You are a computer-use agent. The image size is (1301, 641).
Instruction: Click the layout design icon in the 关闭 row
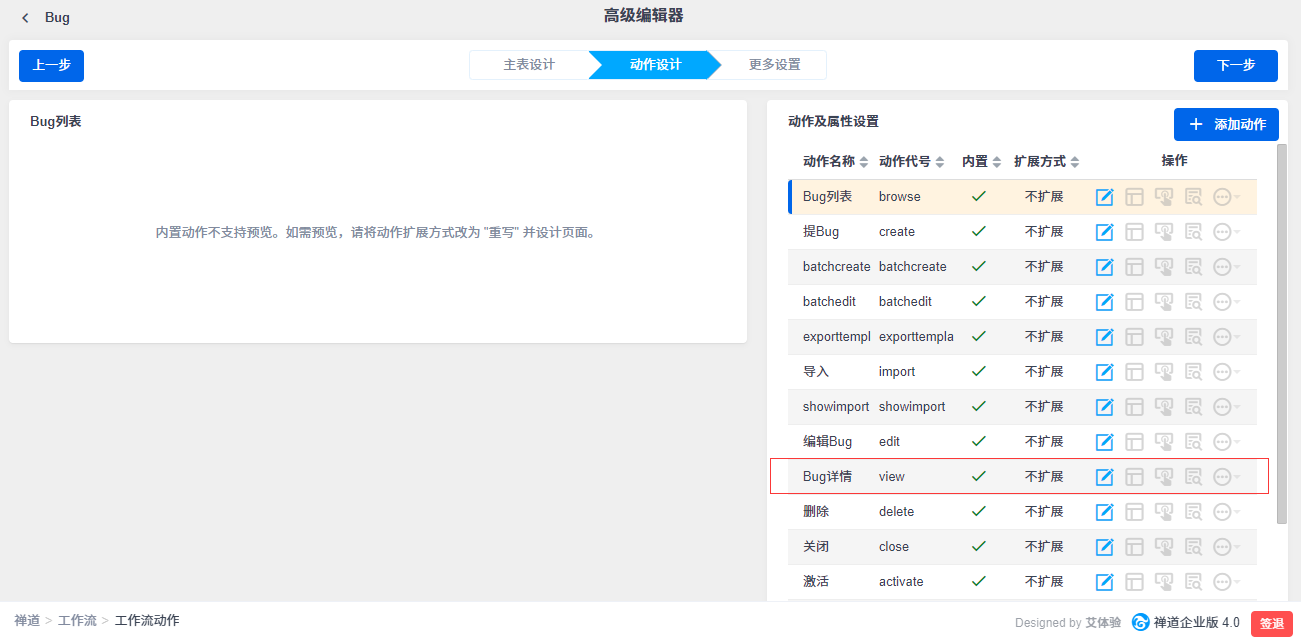pyautogui.click(x=1134, y=547)
